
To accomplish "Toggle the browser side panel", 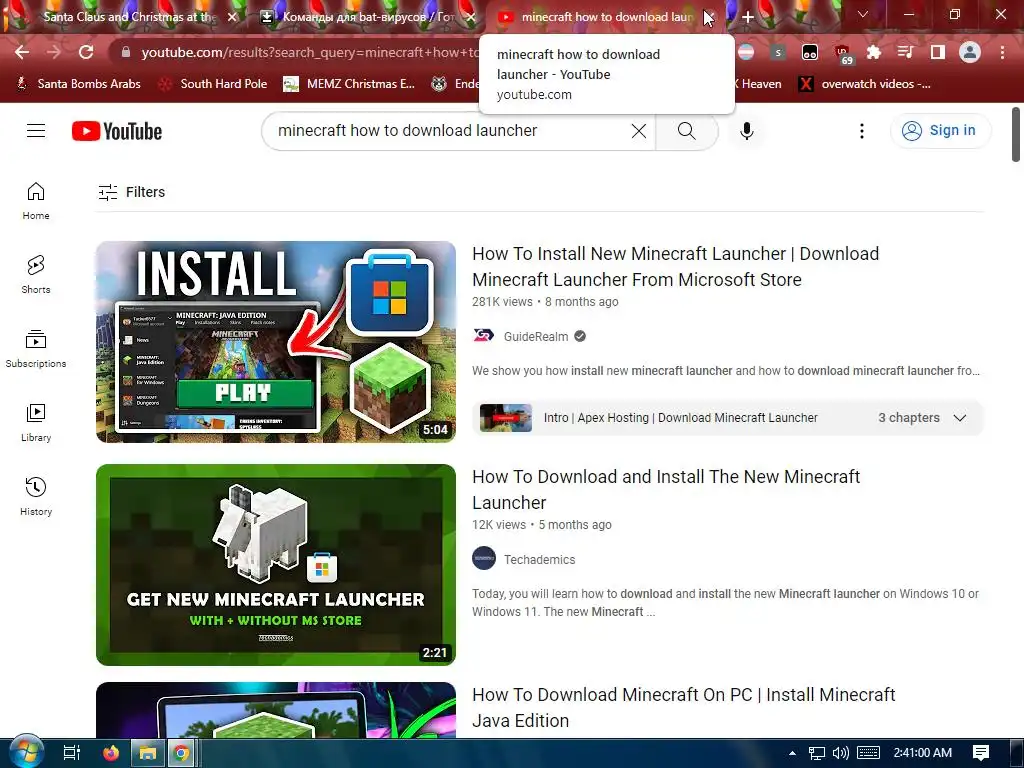I will click(x=938, y=52).
